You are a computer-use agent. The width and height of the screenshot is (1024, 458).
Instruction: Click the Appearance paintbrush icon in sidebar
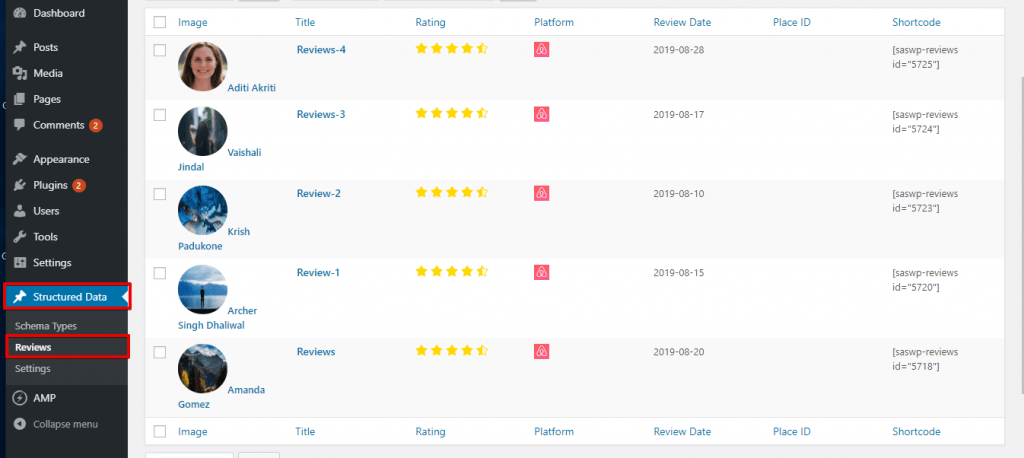click(20, 159)
